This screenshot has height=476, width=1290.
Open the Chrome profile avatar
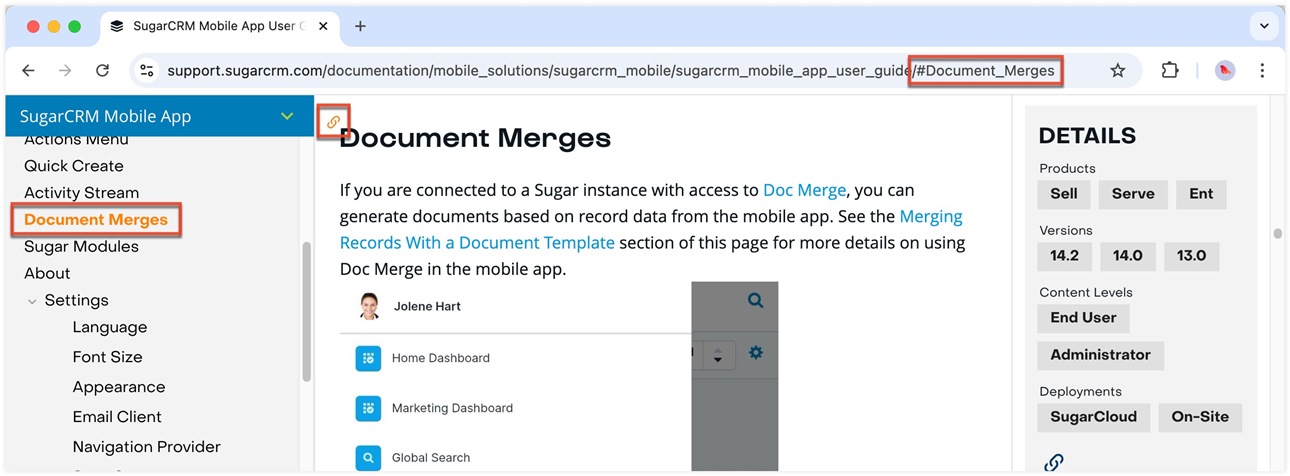pyautogui.click(x=1225, y=71)
